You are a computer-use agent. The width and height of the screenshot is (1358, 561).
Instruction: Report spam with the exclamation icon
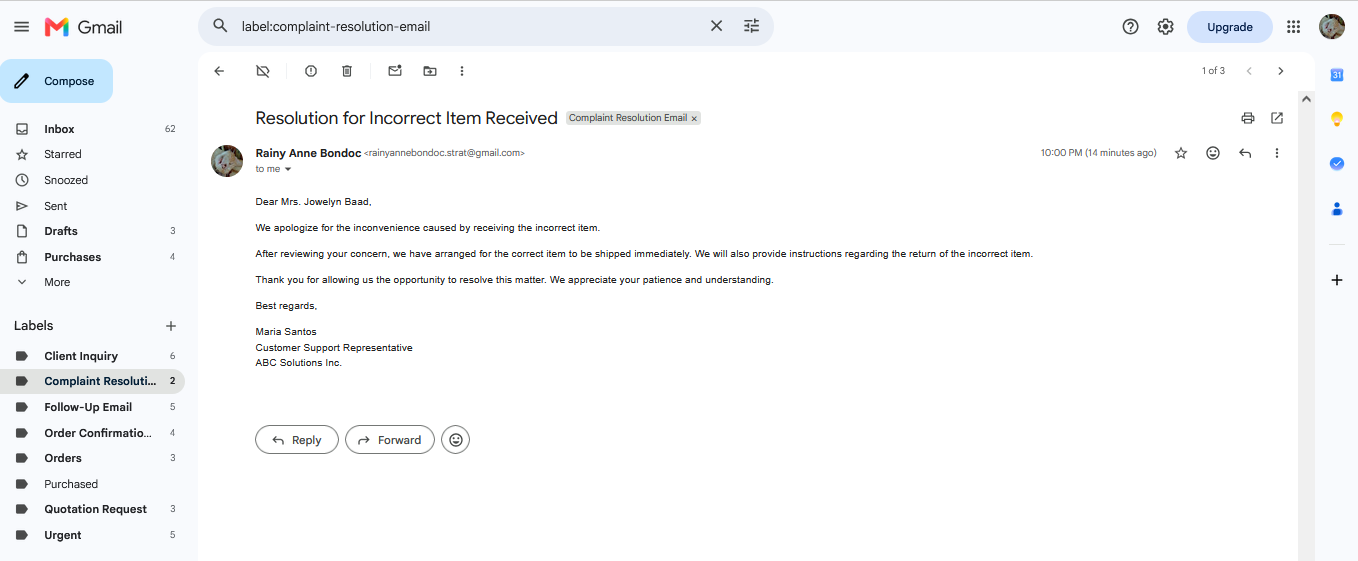point(311,71)
